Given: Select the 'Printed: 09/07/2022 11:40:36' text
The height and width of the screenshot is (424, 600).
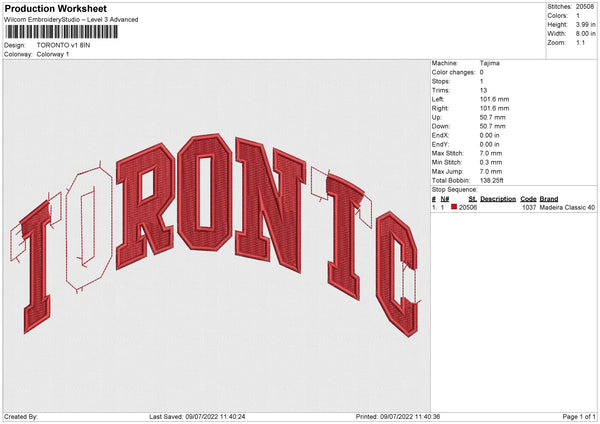Looking at the screenshot, I should (x=398, y=417).
